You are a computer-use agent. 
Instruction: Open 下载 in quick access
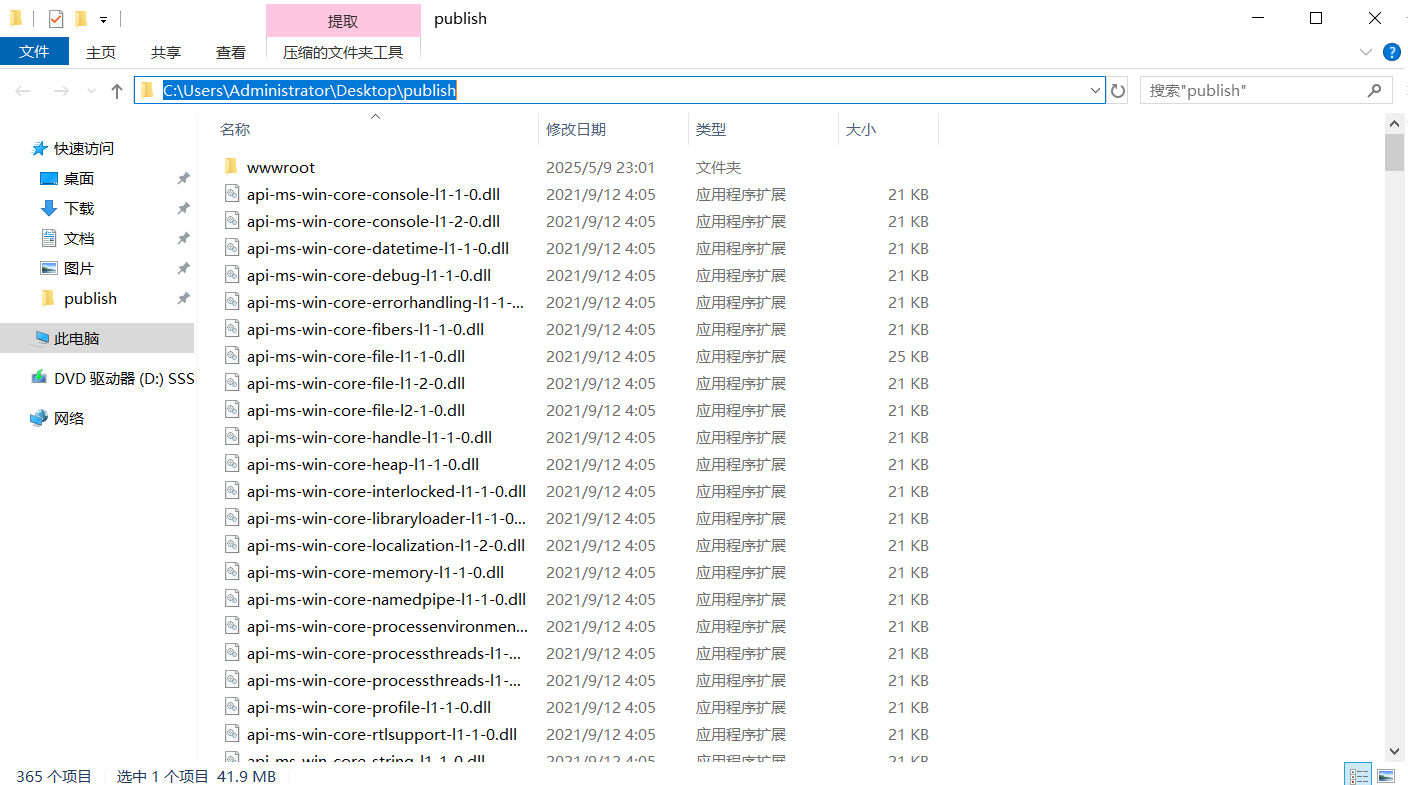[79, 208]
